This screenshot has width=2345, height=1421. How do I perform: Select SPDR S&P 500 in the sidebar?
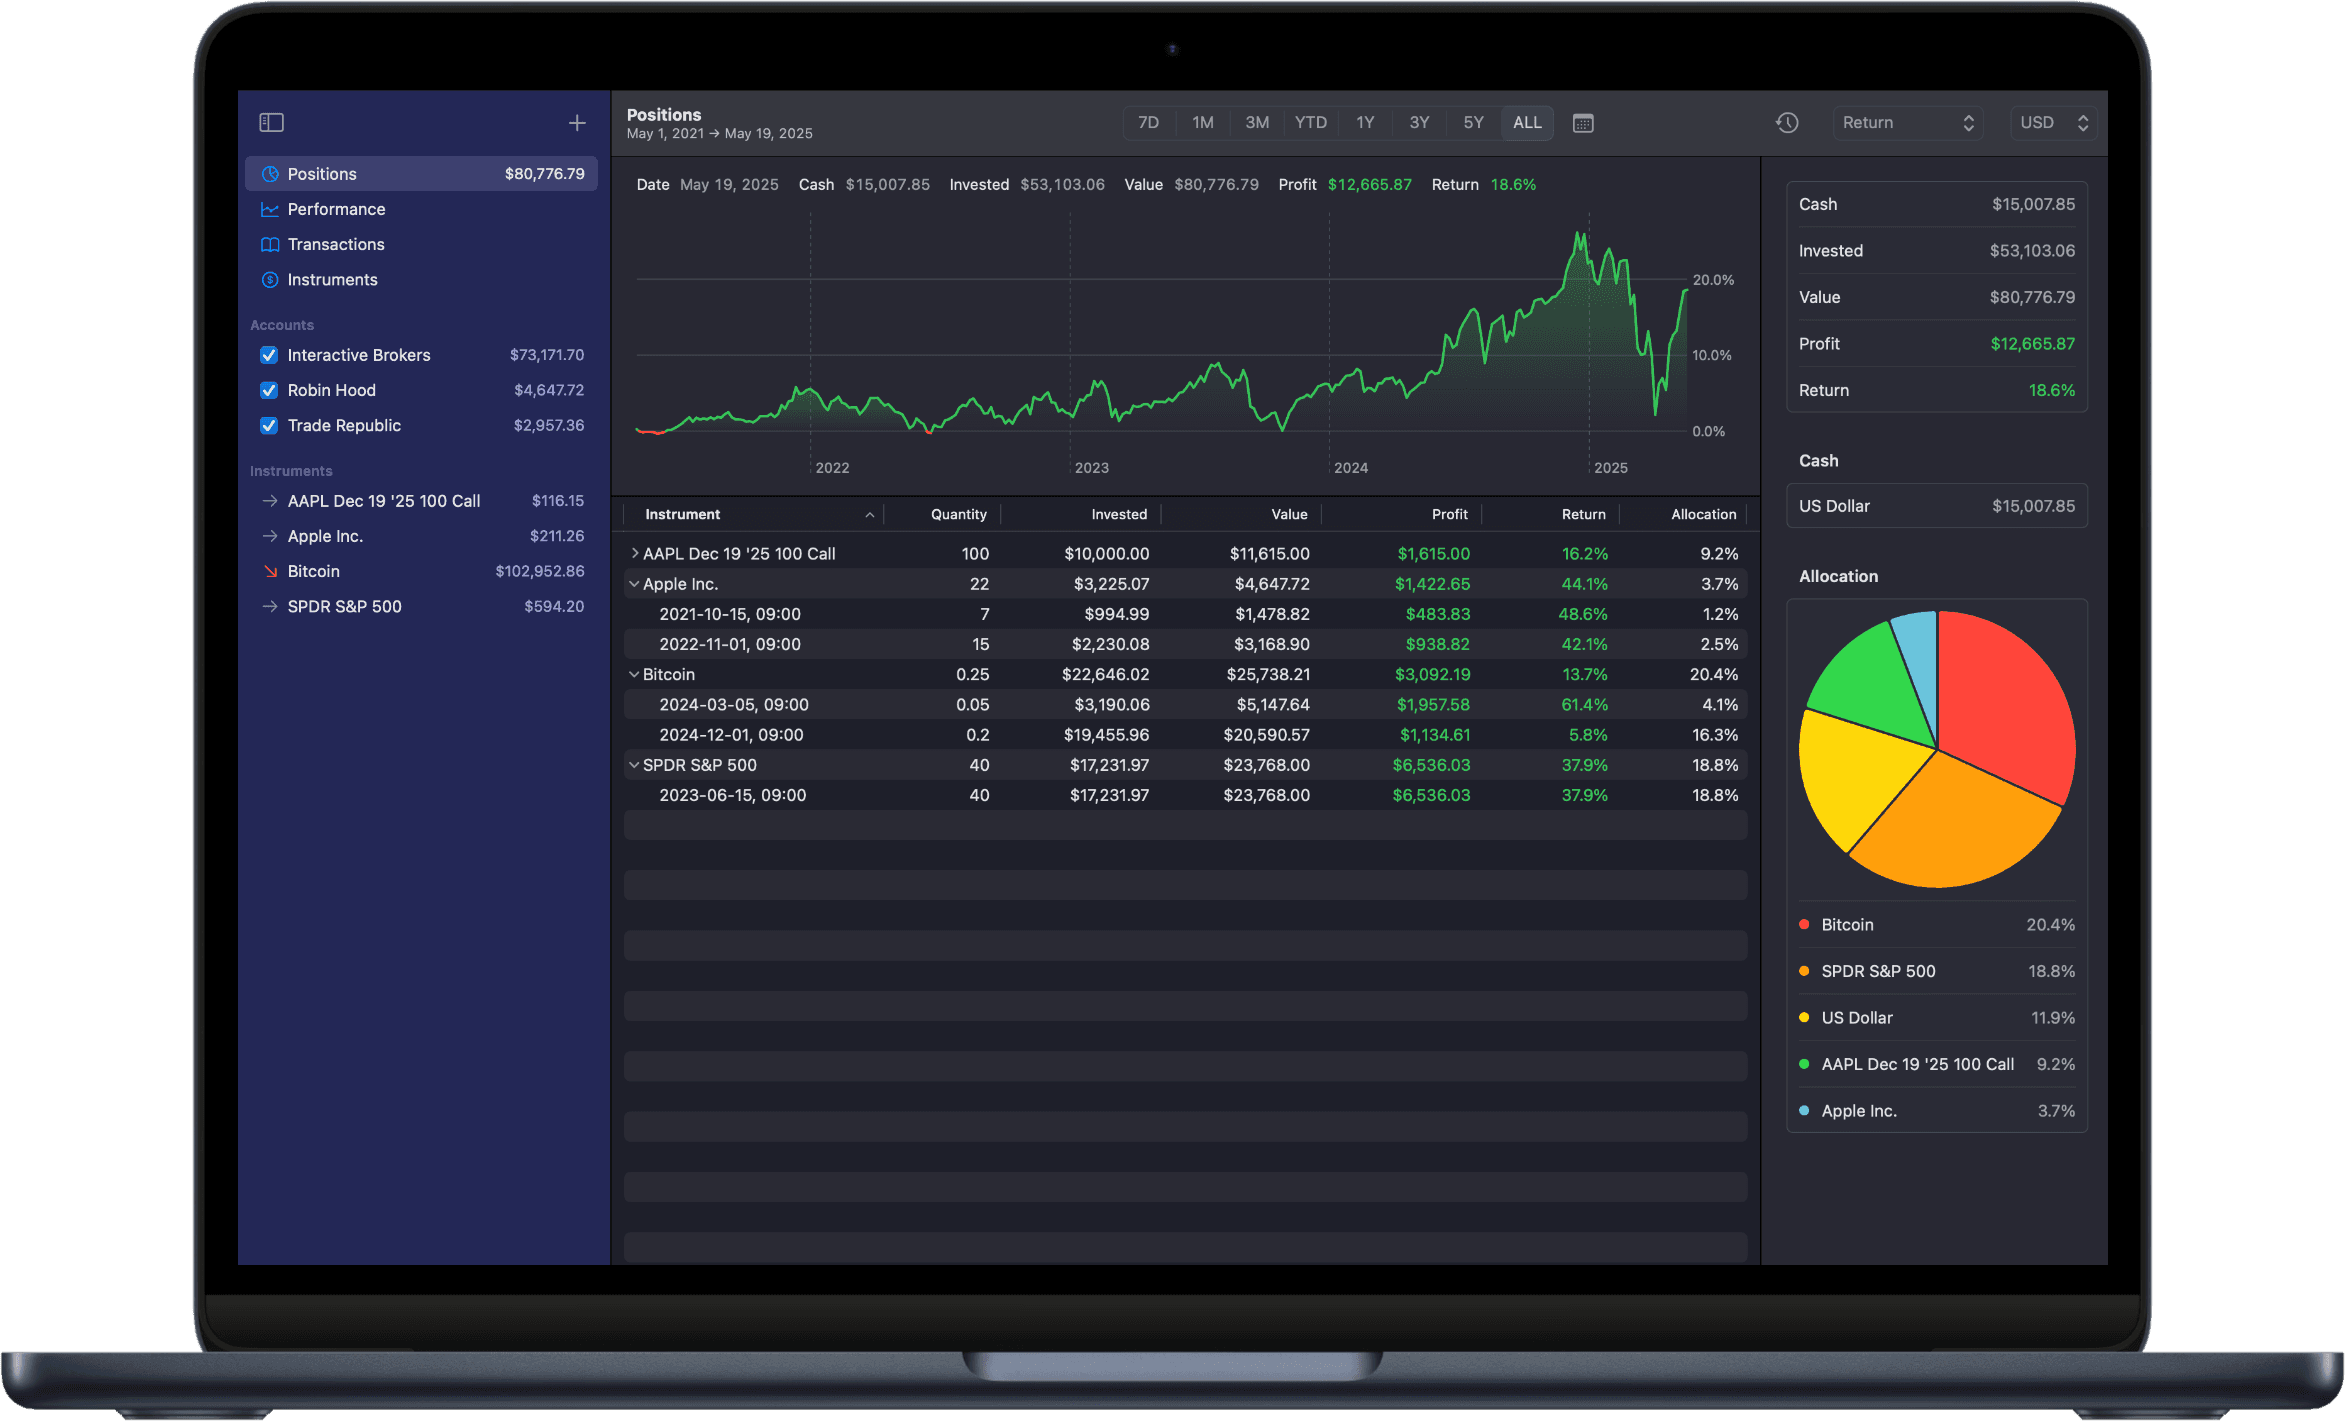pos(344,606)
